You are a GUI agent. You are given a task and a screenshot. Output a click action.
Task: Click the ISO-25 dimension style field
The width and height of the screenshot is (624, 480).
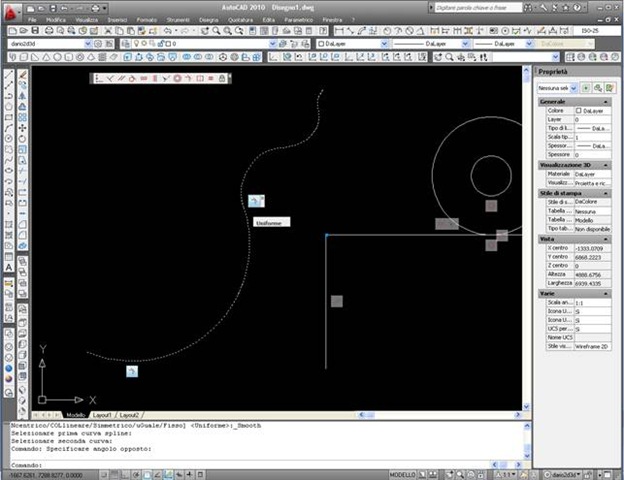tap(595, 31)
